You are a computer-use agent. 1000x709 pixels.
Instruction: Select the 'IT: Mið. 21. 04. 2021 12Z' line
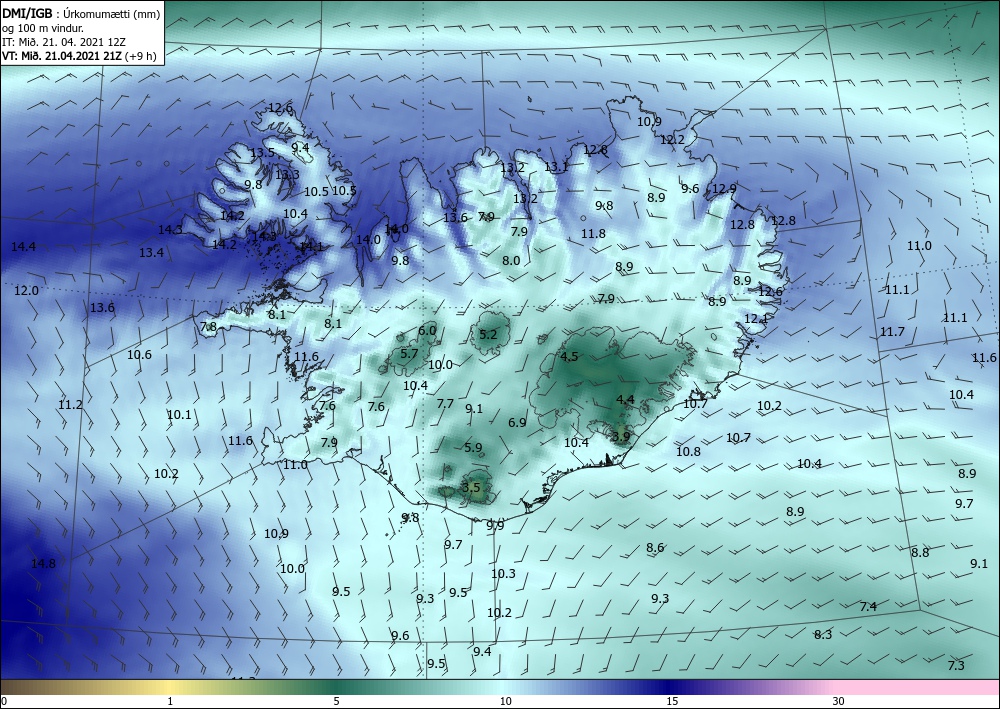point(64,42)
